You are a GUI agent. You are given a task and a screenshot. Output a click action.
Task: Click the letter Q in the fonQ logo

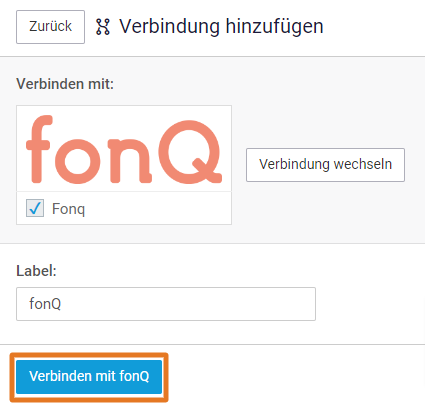(x=190, y=152)
